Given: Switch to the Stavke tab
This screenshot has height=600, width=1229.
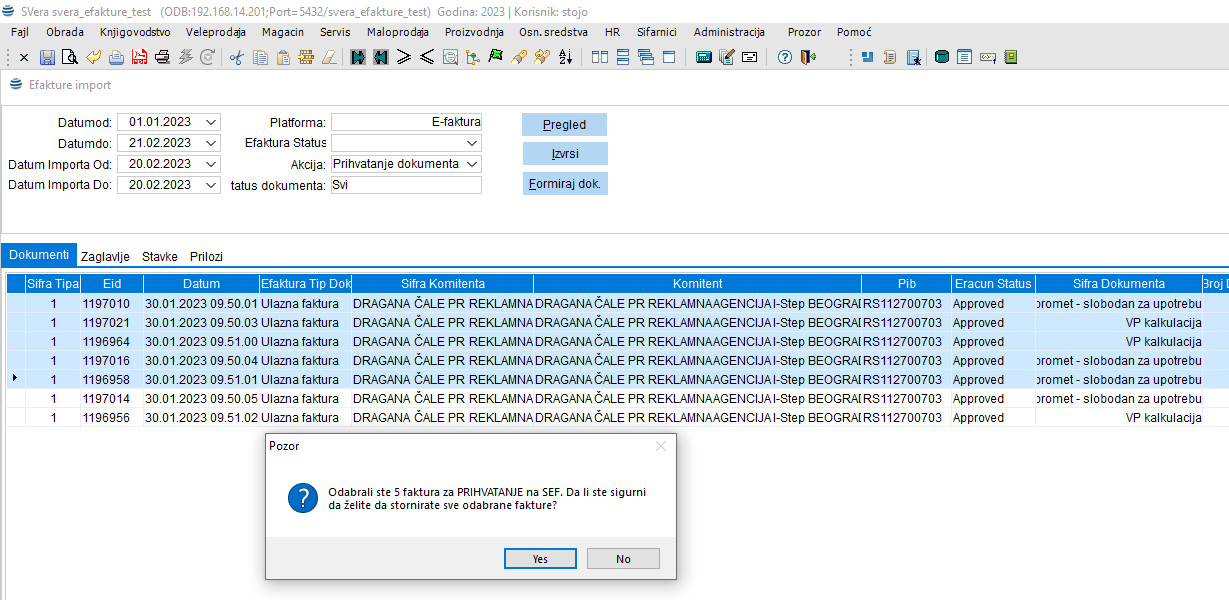Looking at the screenshot, I should (159, 257).
